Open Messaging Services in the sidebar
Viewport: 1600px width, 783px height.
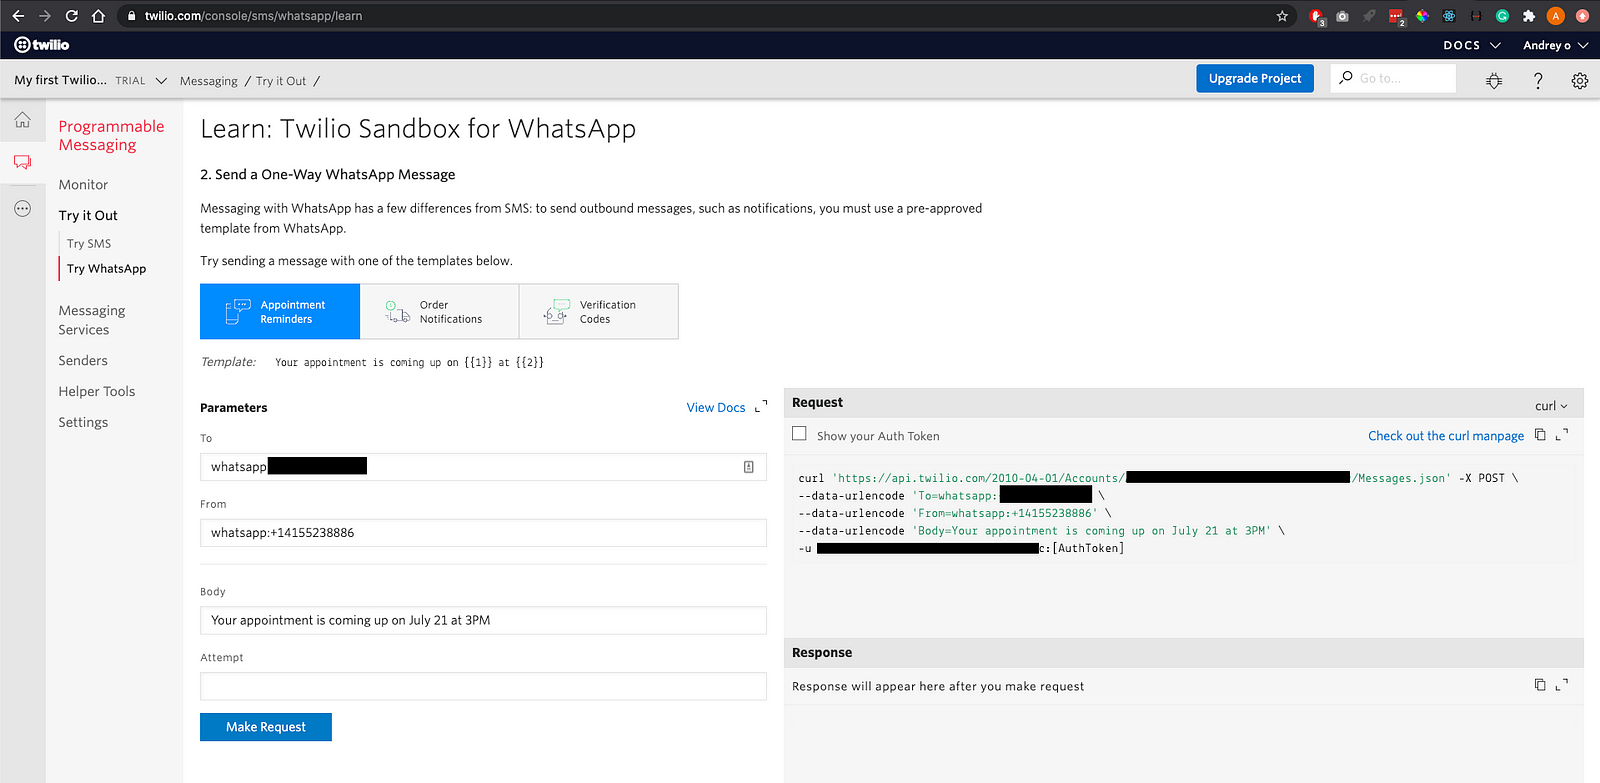pos(91,320)
